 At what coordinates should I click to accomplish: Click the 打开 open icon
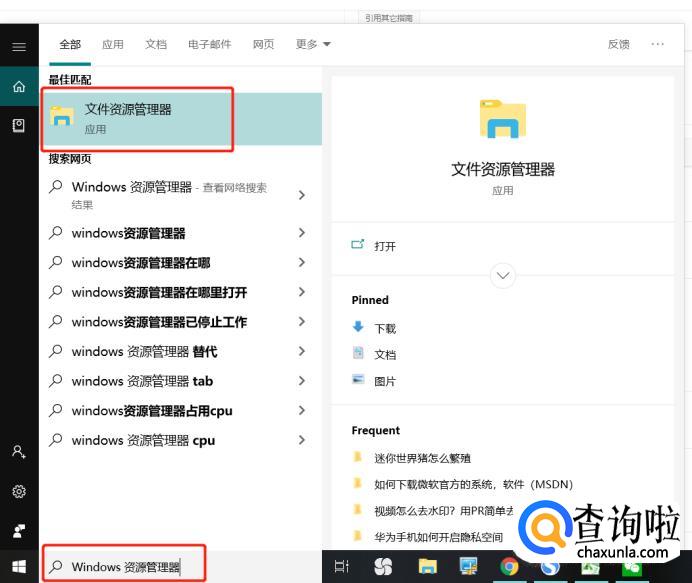pyautogui.click(x=357, y=244)
